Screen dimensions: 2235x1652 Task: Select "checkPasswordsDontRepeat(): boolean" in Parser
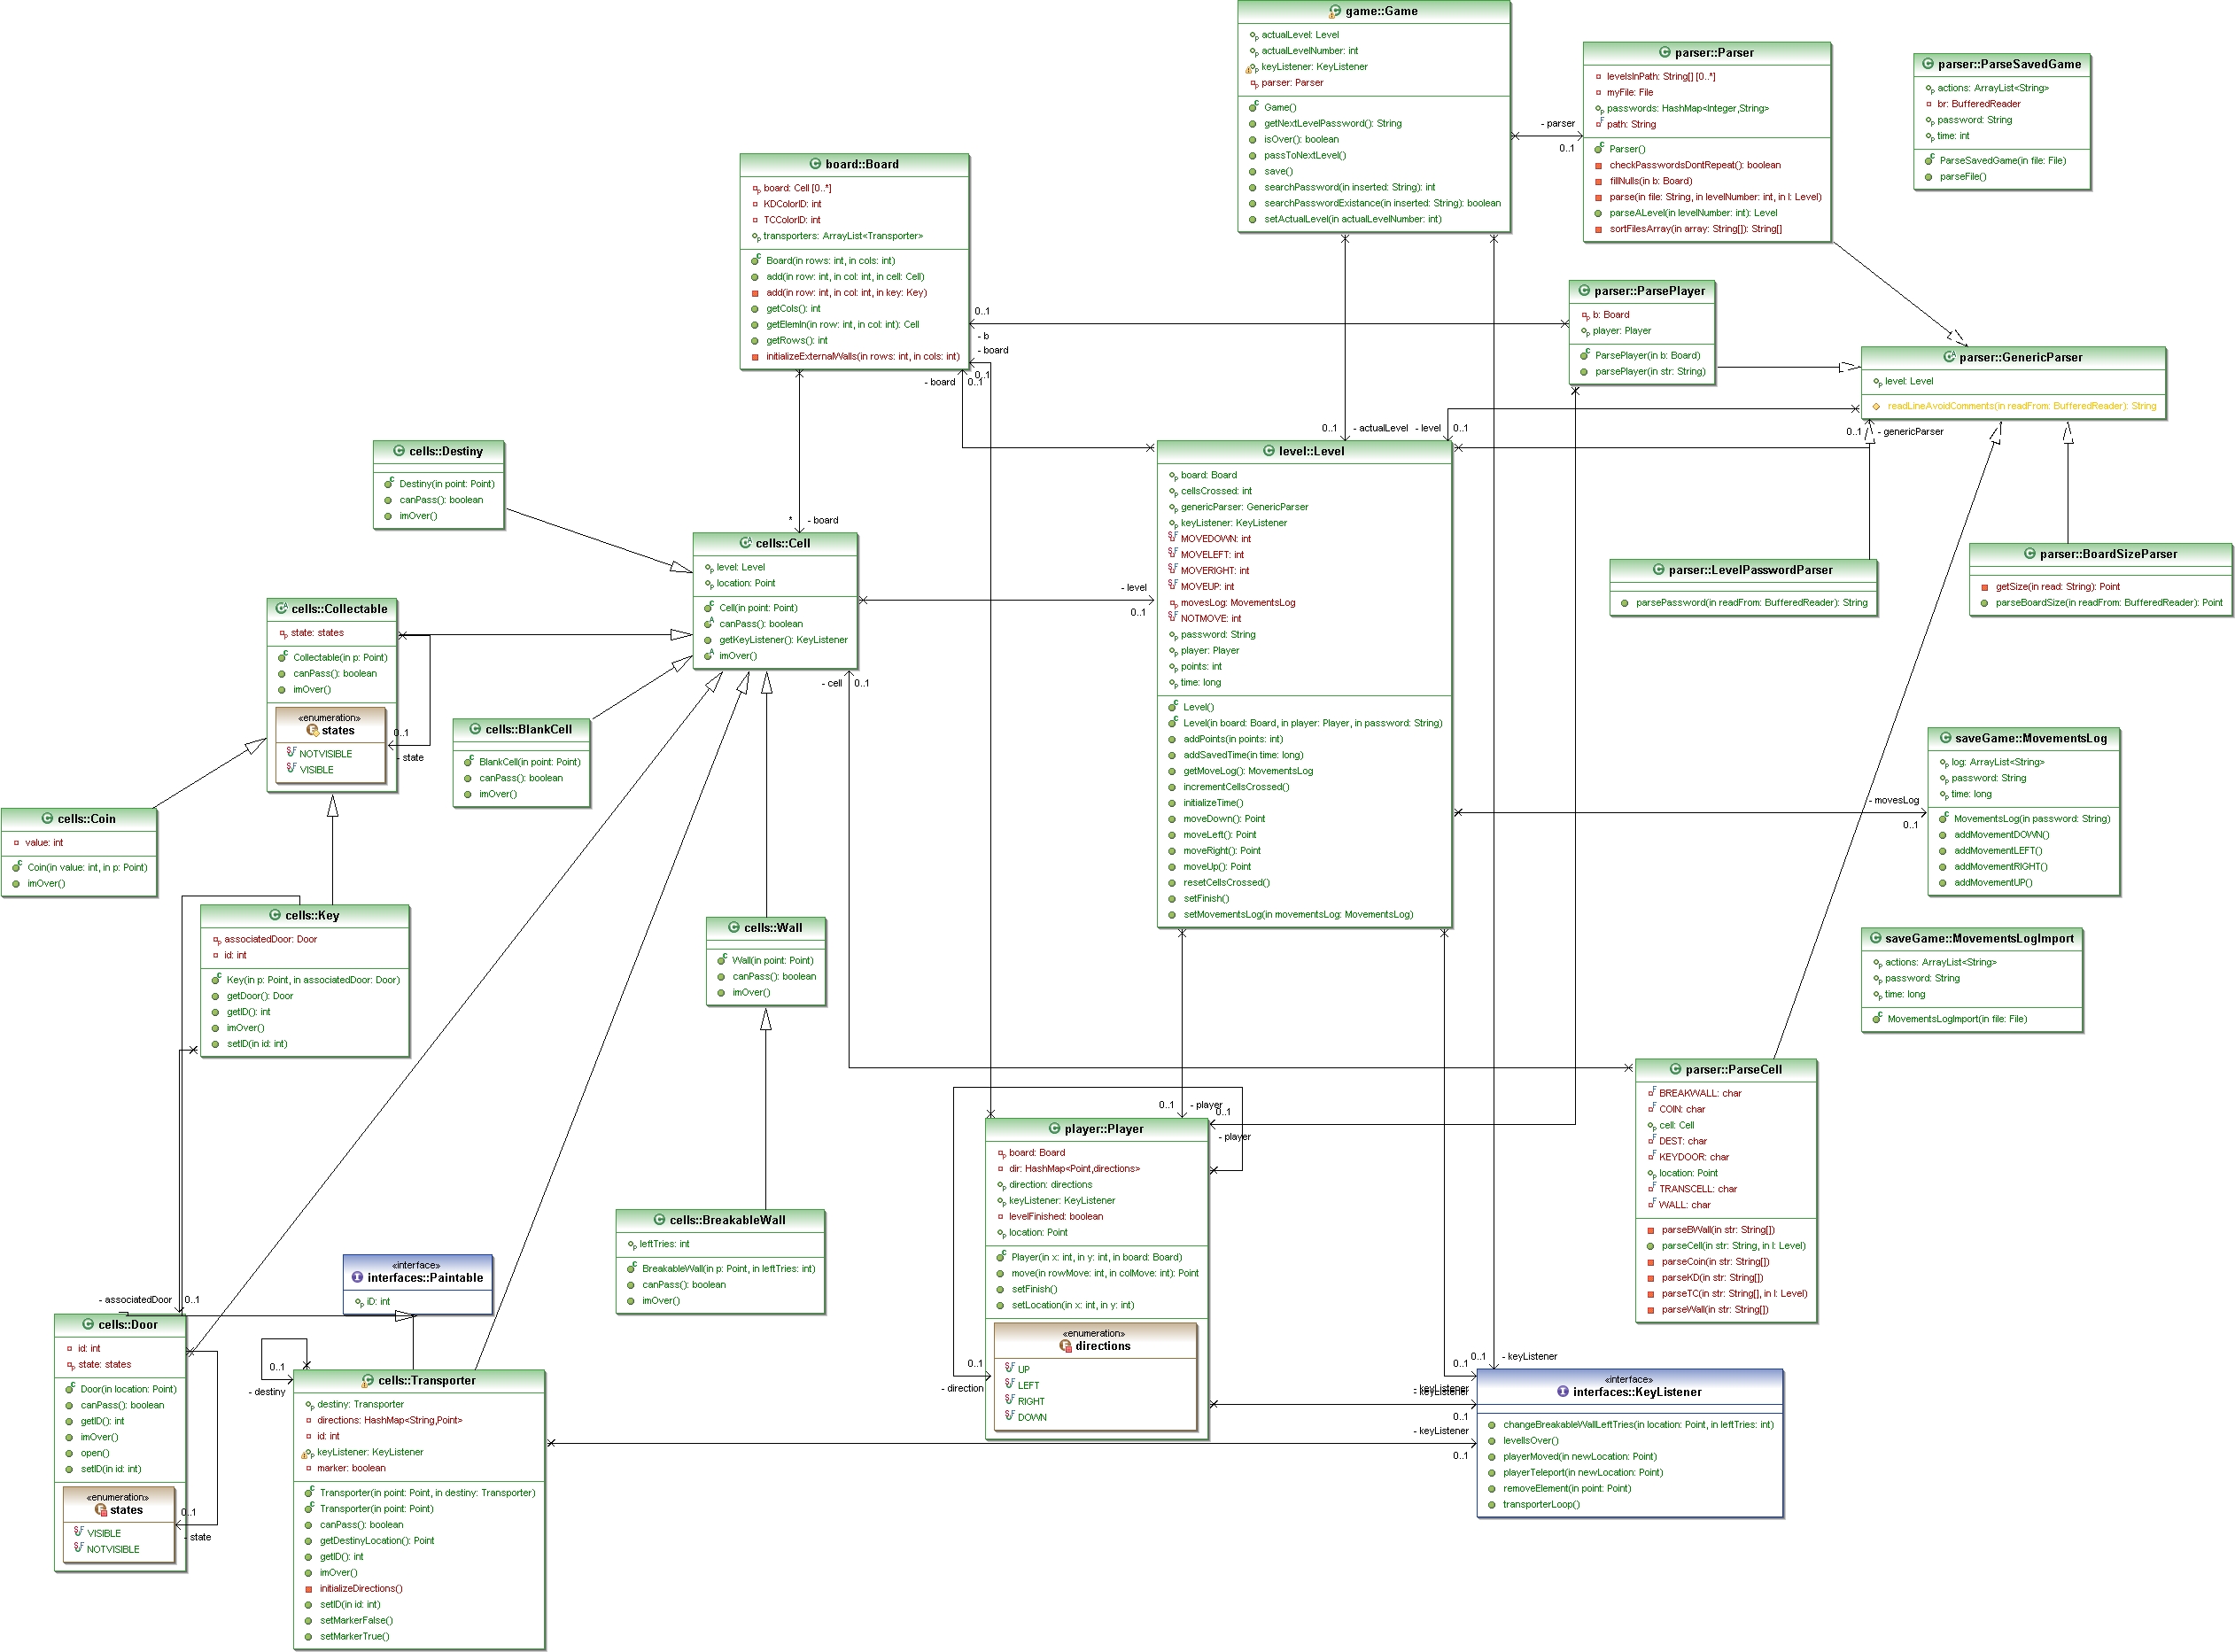click(1694, 165)
